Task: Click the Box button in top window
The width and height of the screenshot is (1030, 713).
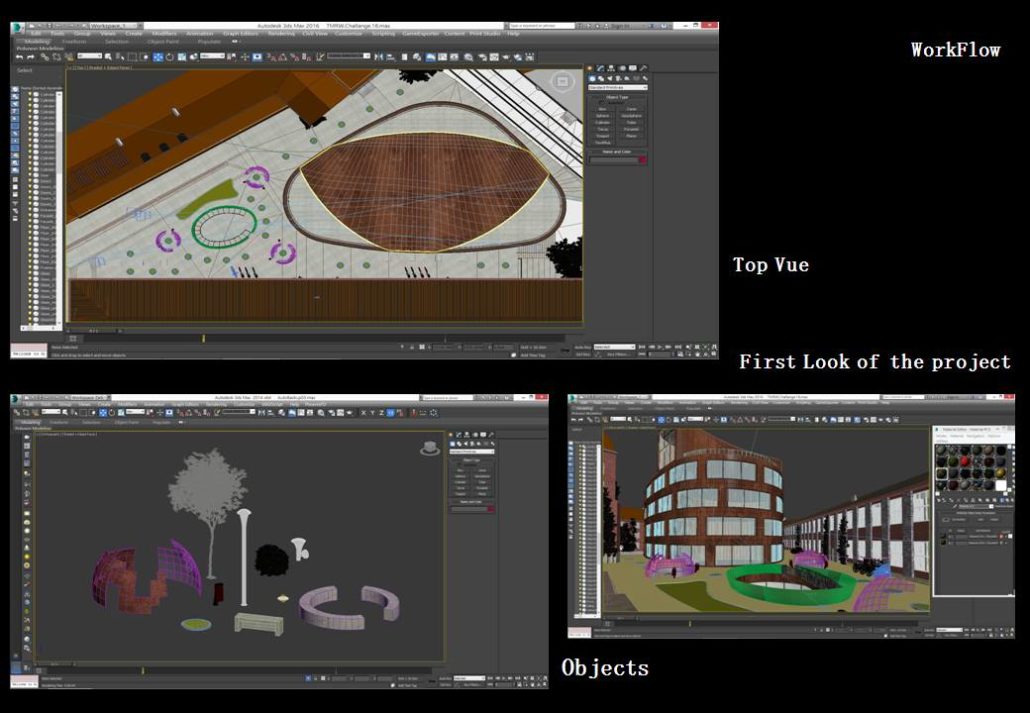Action: [x=603, y=109]
